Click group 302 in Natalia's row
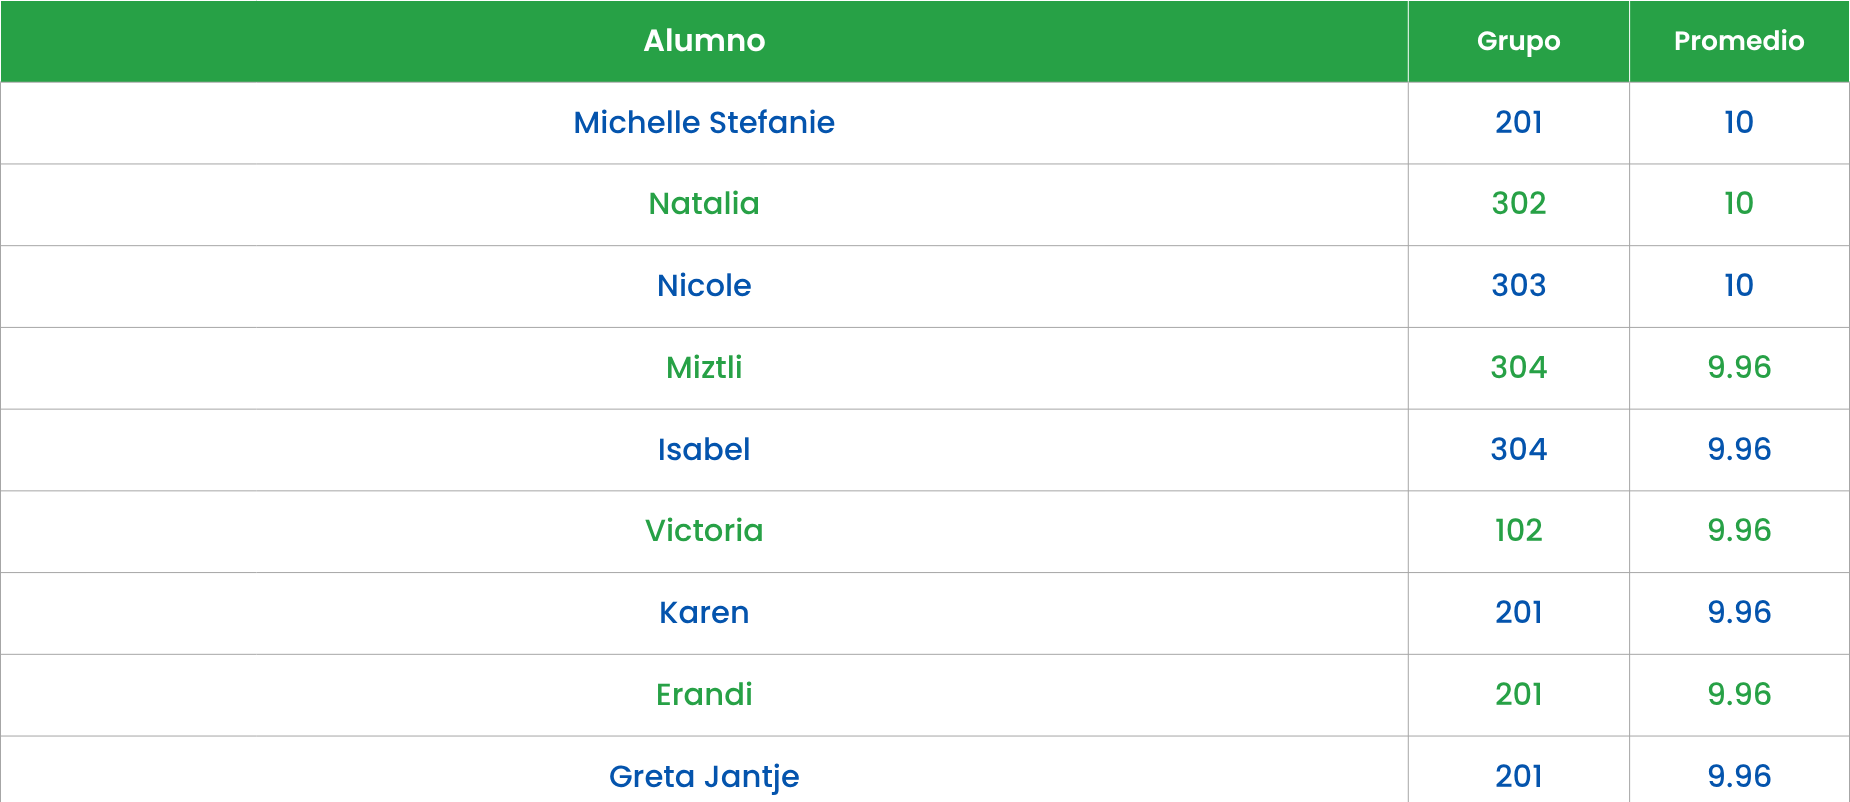 pyautogui.click(x=1518, y=204)
